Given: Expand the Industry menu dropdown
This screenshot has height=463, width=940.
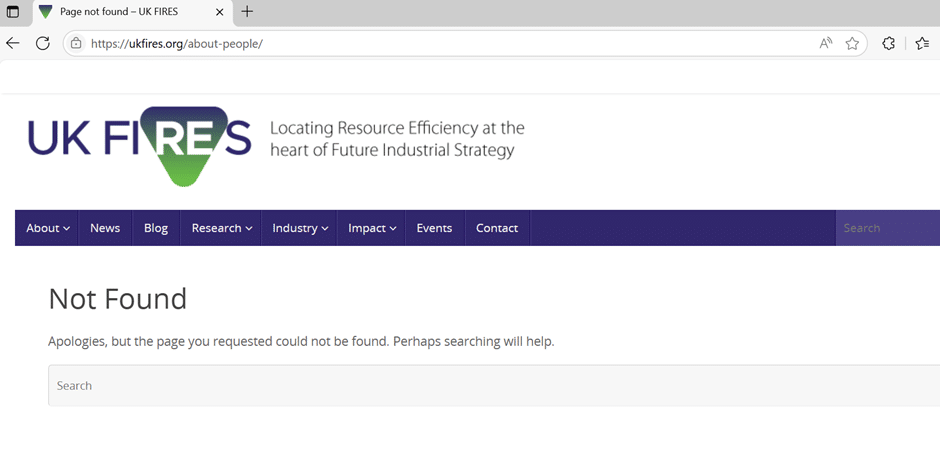Looking at the screenshot, I should click(300, 228).
